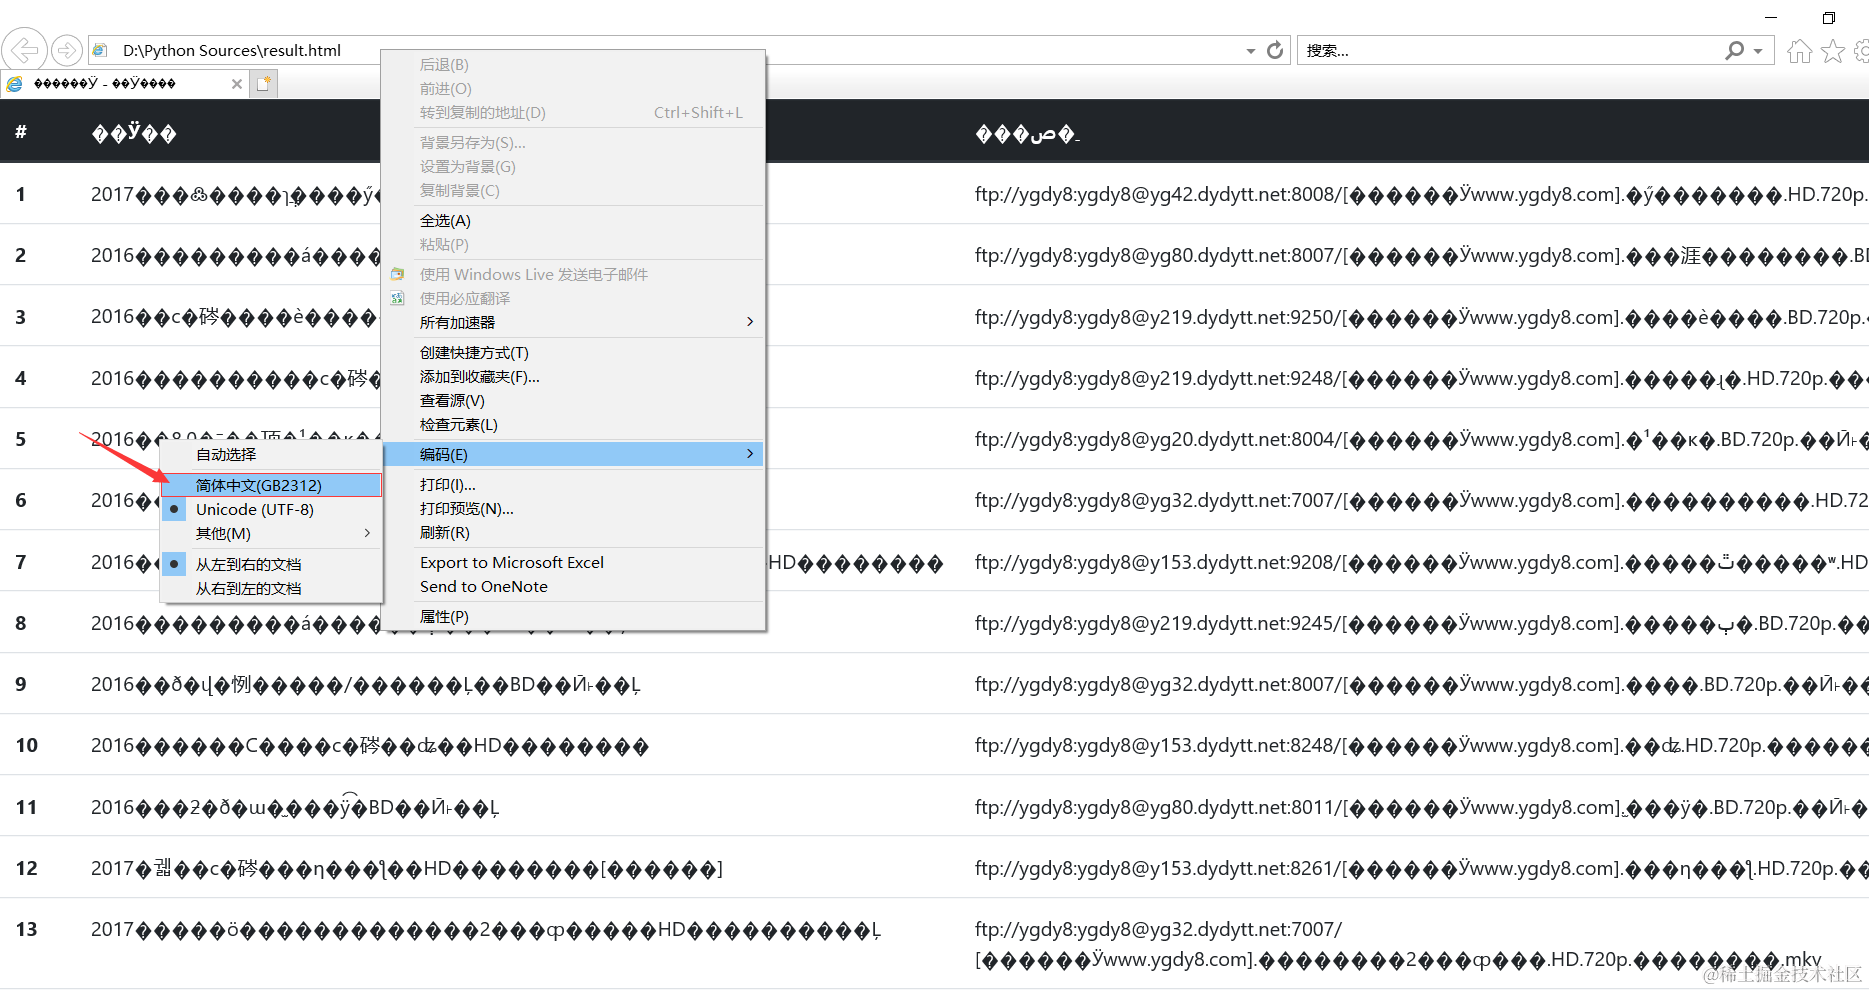Select 自动选择 encoding option

coord(271,454)
